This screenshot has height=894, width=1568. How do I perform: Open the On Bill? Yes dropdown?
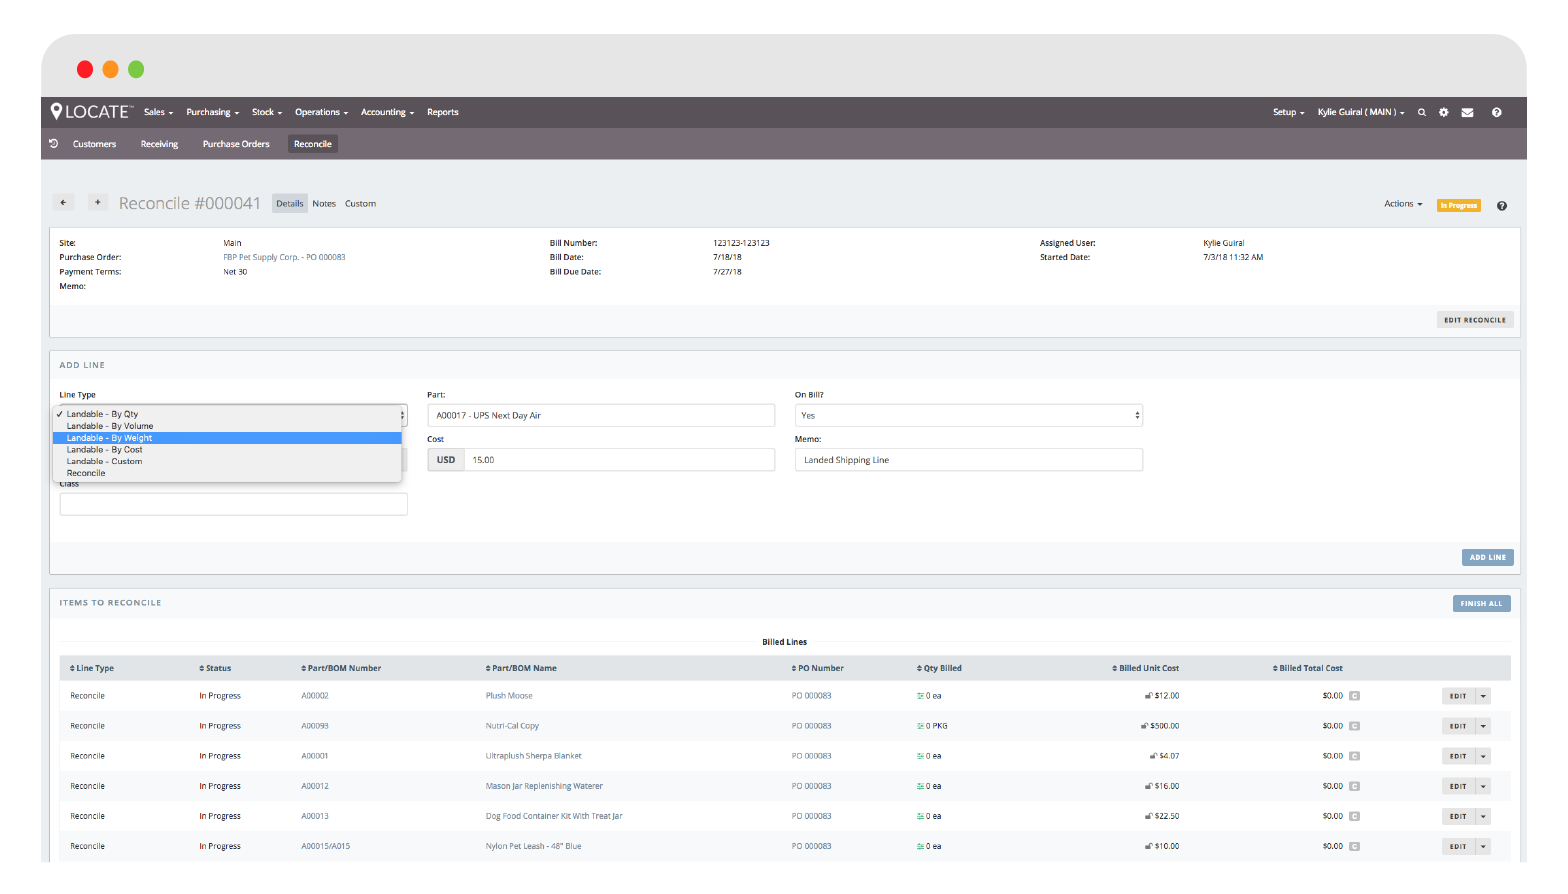[968, 415]
